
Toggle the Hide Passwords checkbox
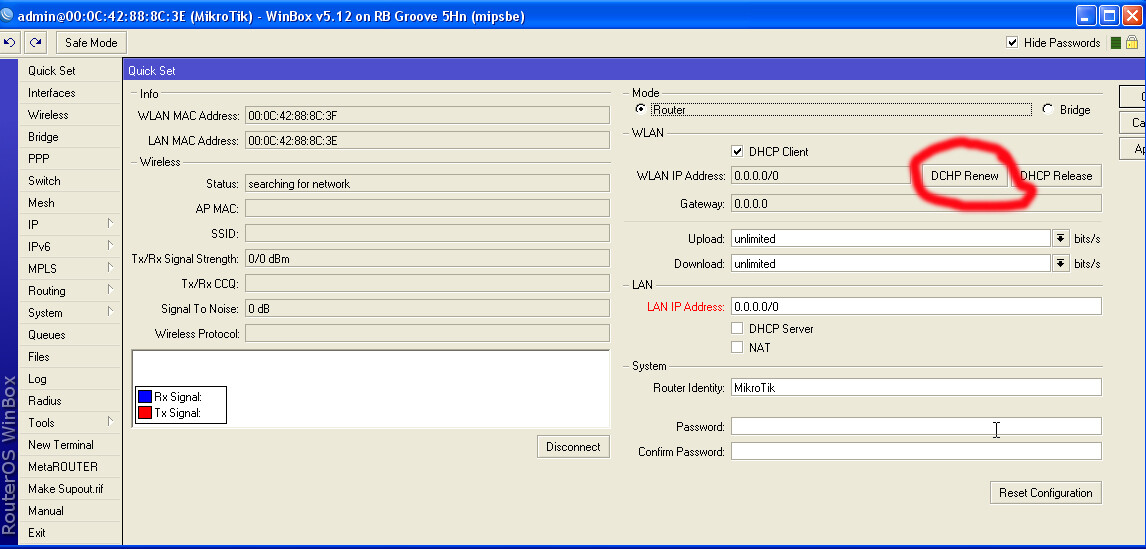[x=1012, y=42]
